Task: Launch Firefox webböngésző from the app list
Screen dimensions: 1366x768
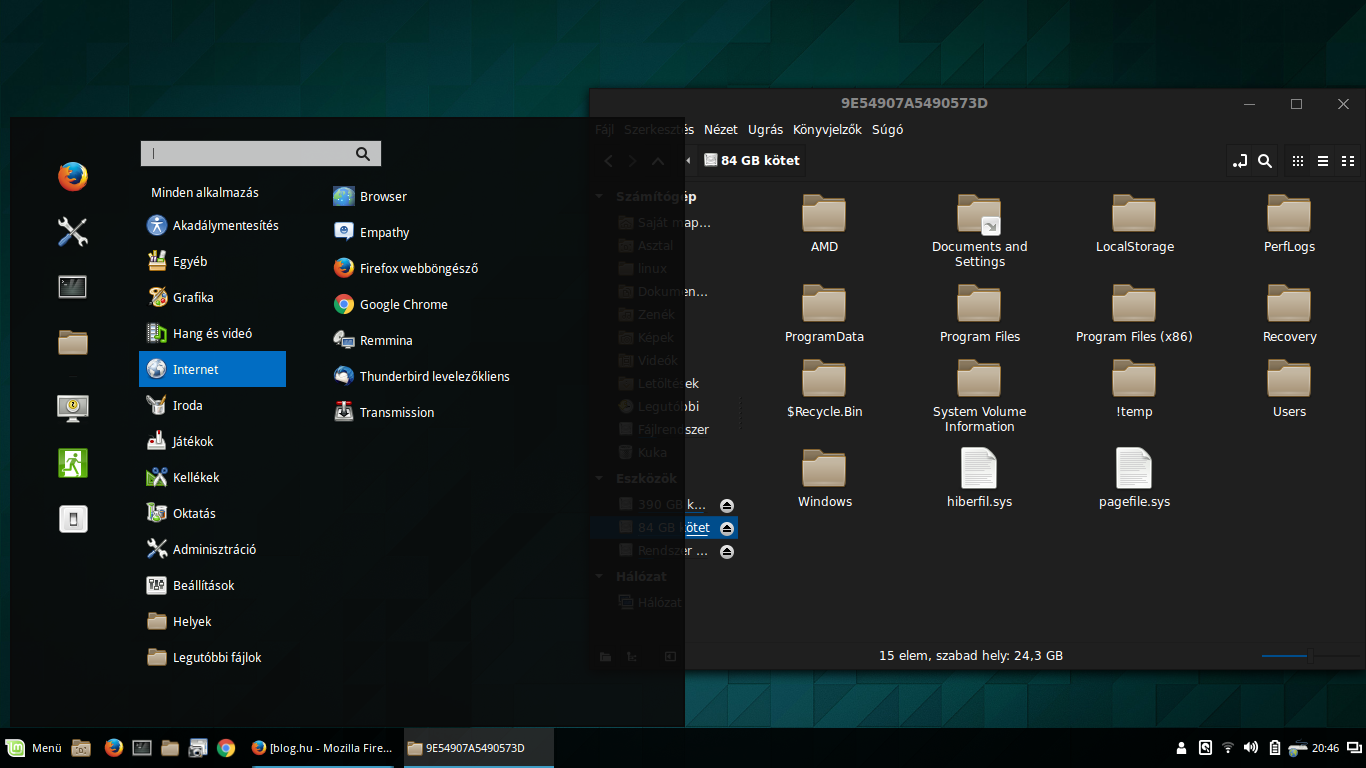Action: click(406, 268)
